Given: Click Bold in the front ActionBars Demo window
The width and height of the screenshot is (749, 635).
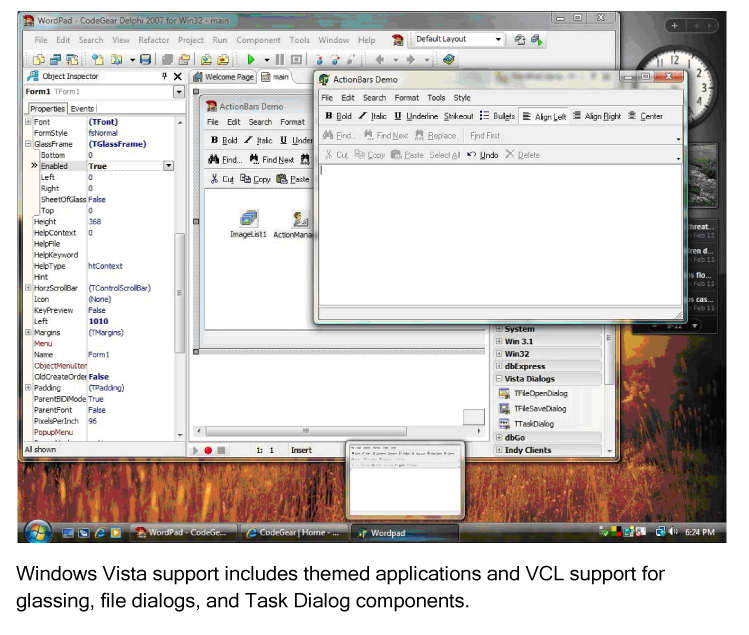Looking at the screenshot, I should (x=338, y=116).
